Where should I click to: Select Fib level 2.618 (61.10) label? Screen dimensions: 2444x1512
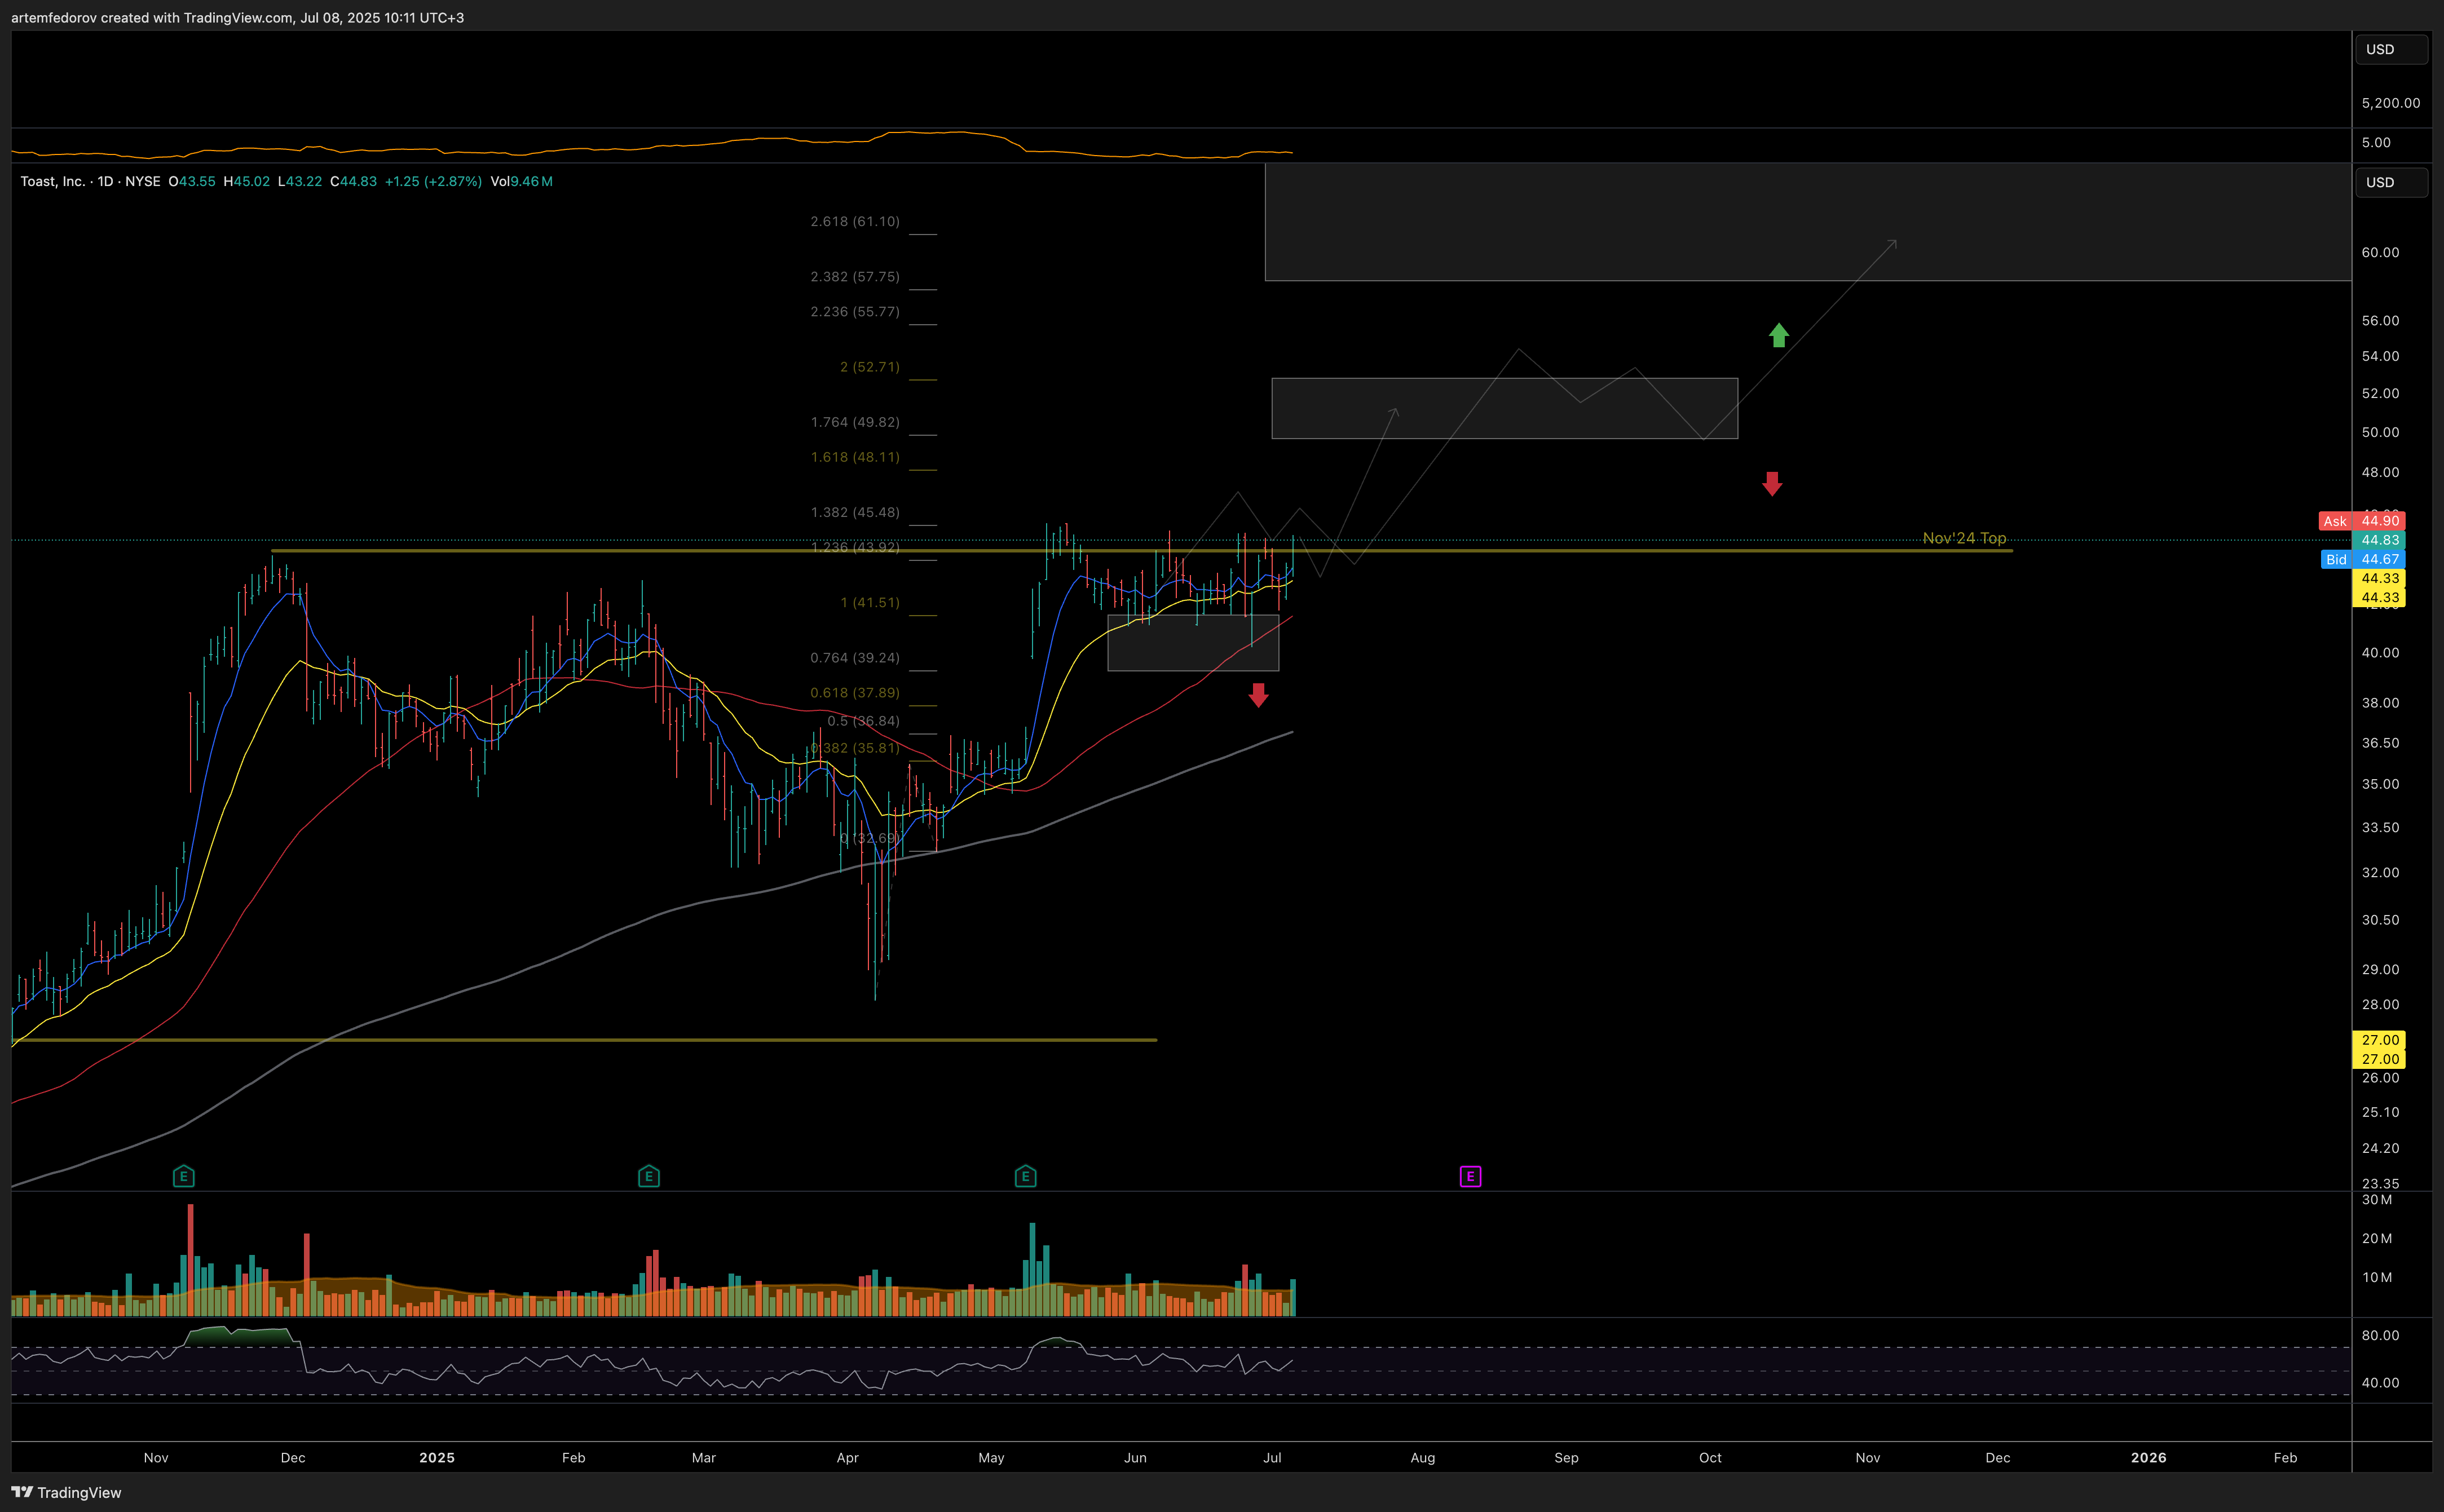coord(855,221)
